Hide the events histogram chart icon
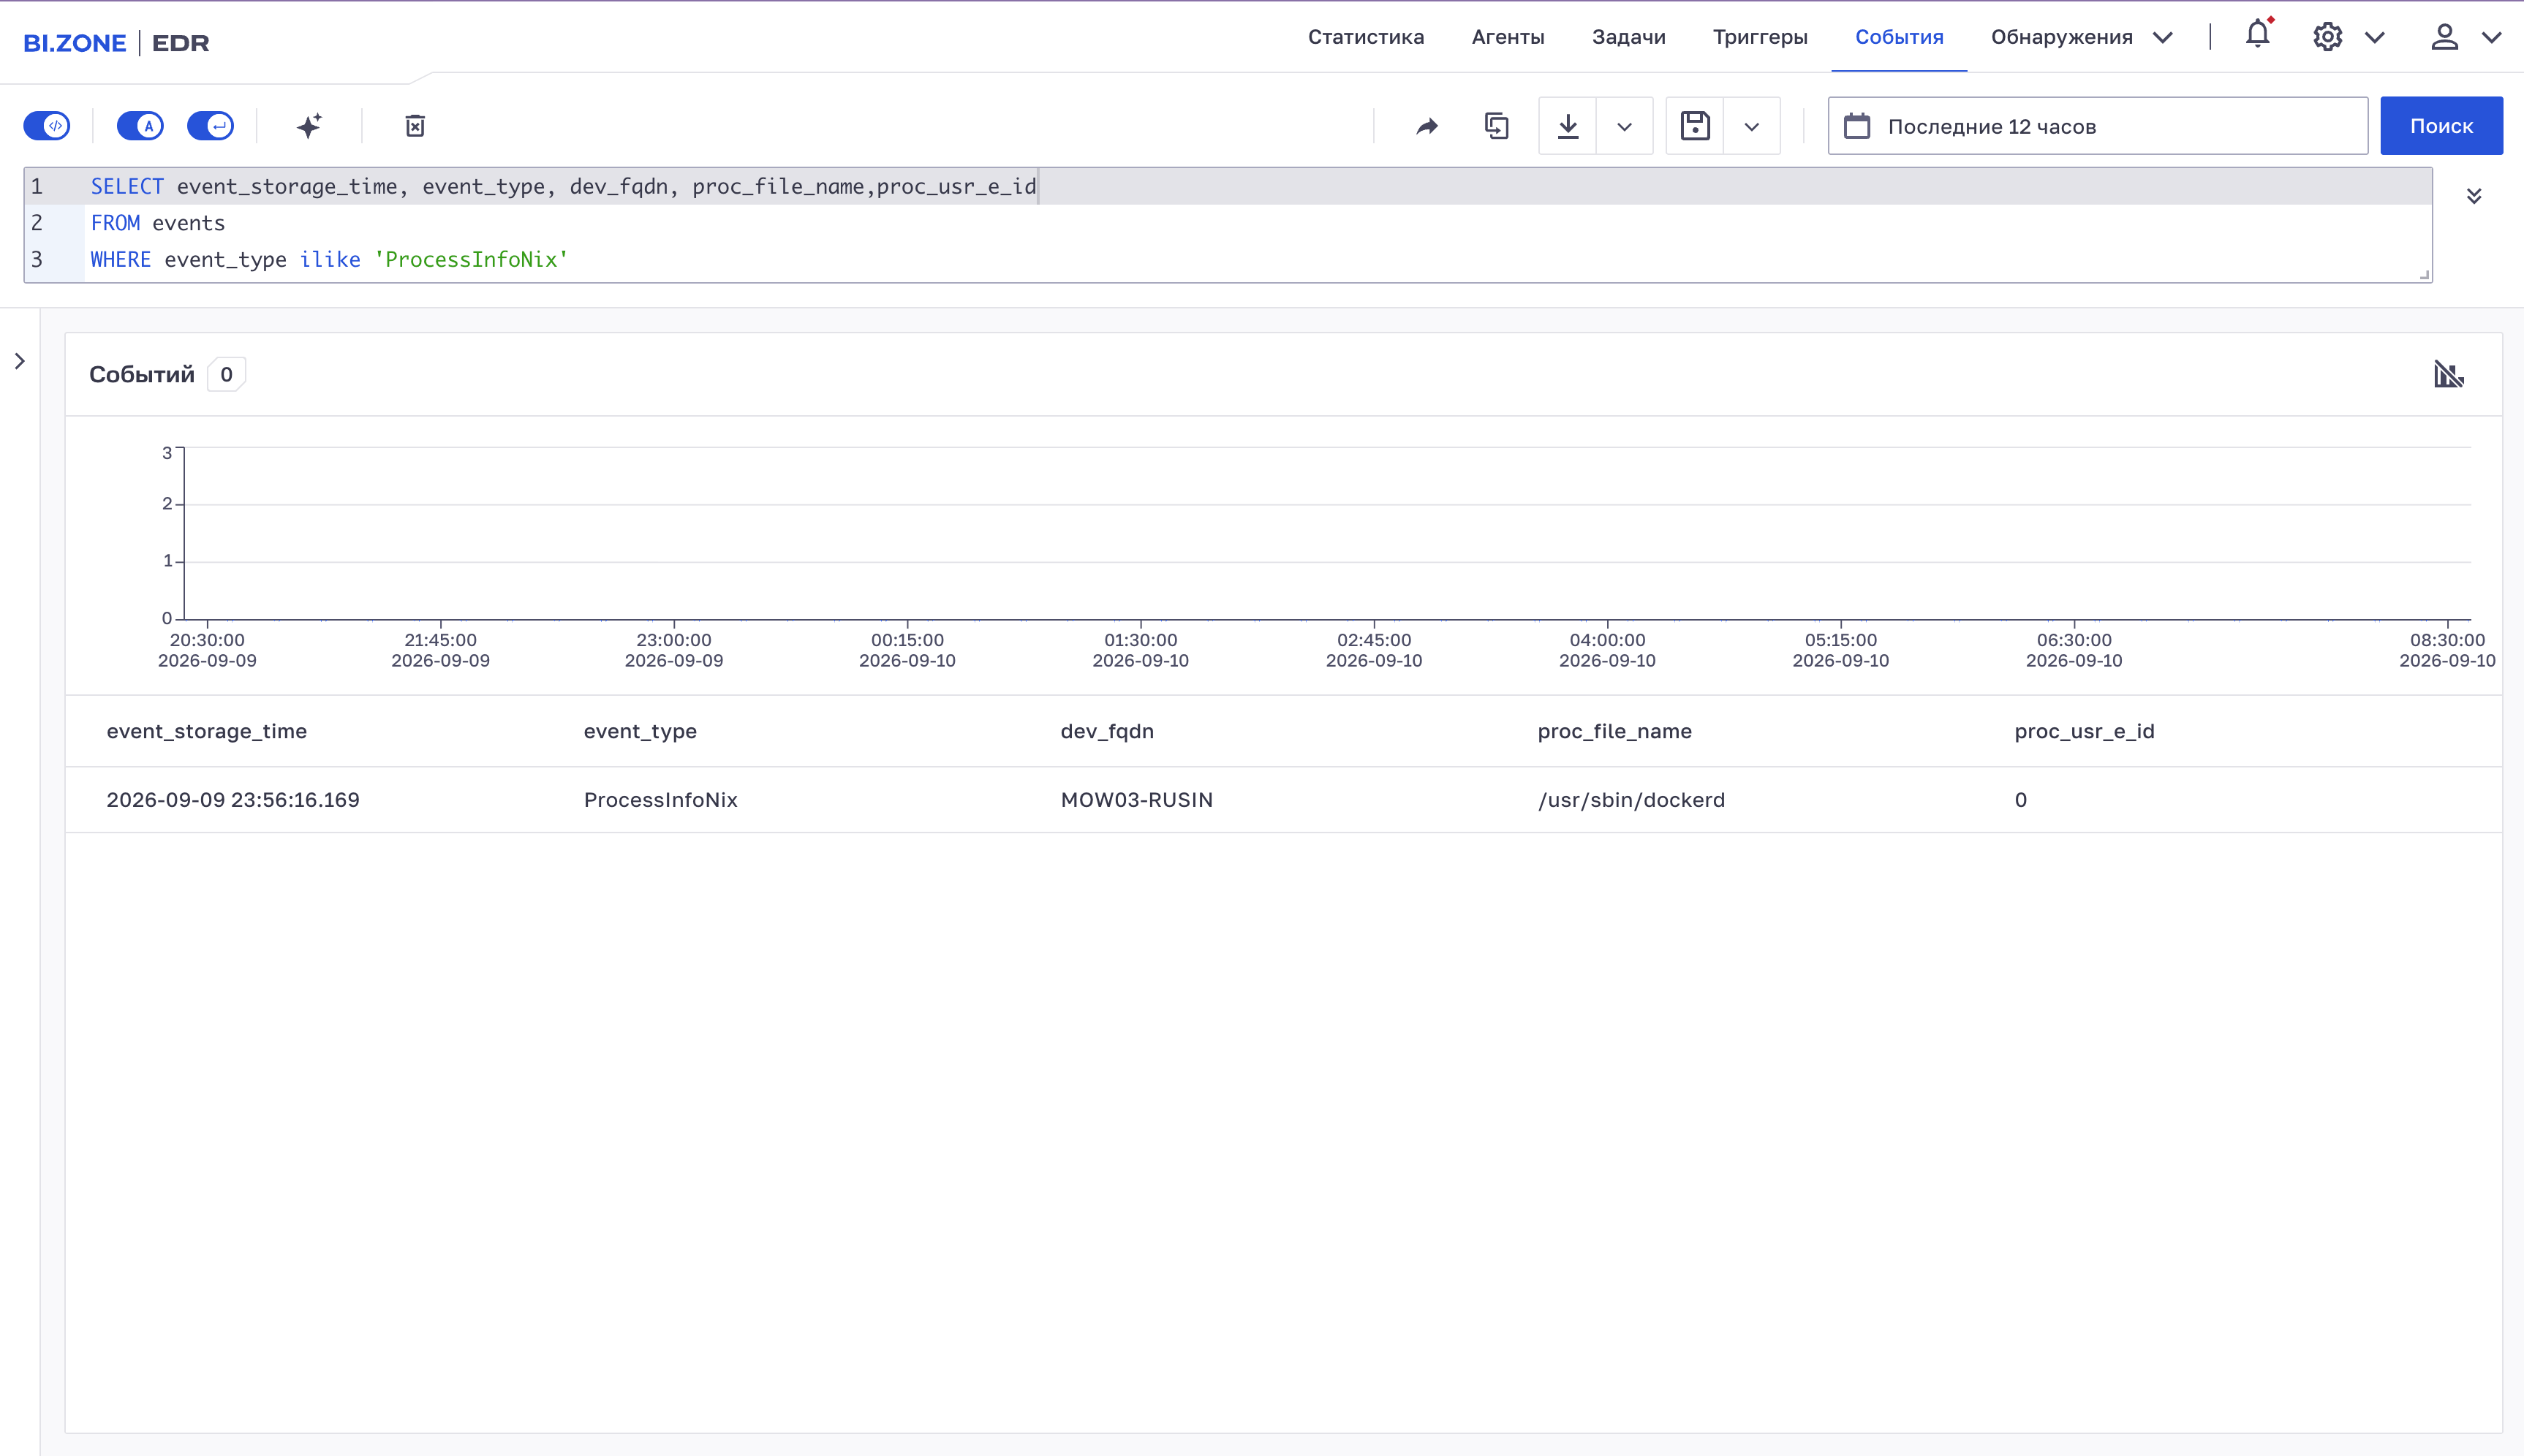 (x=2448, y=374)
